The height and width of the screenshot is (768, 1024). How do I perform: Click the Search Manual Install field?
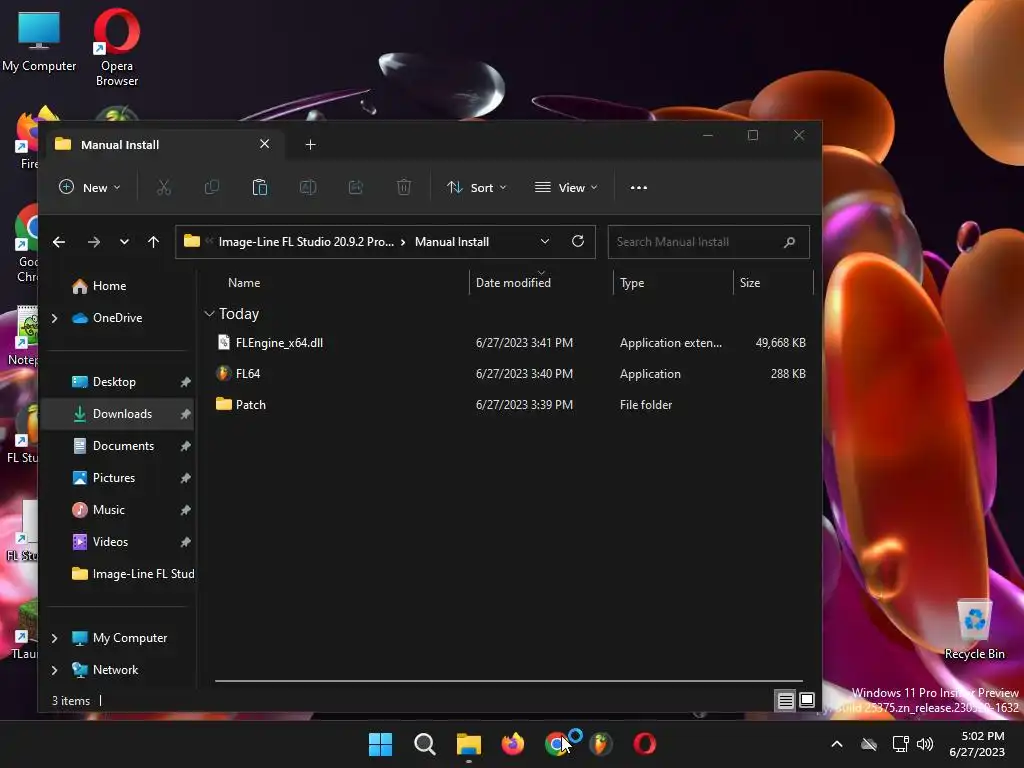pos(709,242)
